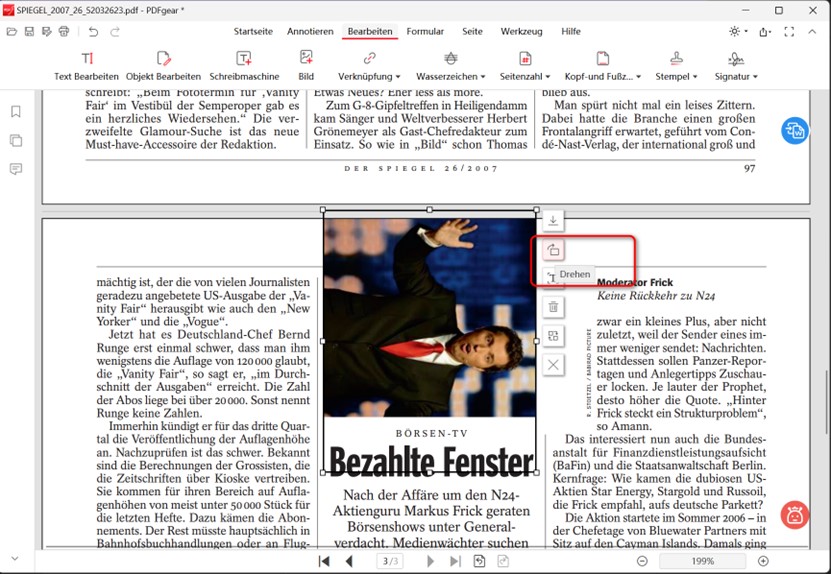Screen dimensions: 831x574
Task: Rotate the selected image with Drehen icon
Action: [553, 249]
